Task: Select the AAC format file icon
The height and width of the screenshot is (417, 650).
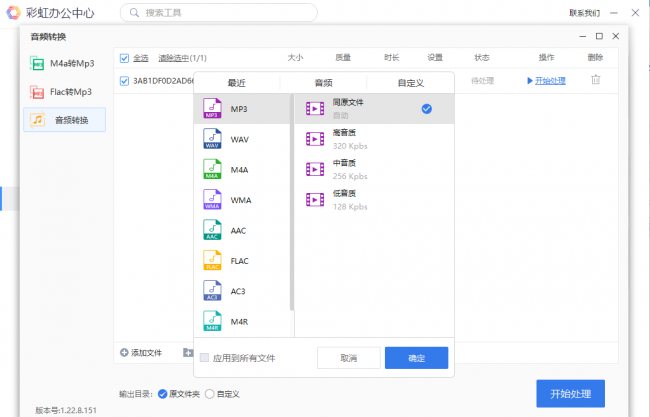Action: click(x=212, y=230)
